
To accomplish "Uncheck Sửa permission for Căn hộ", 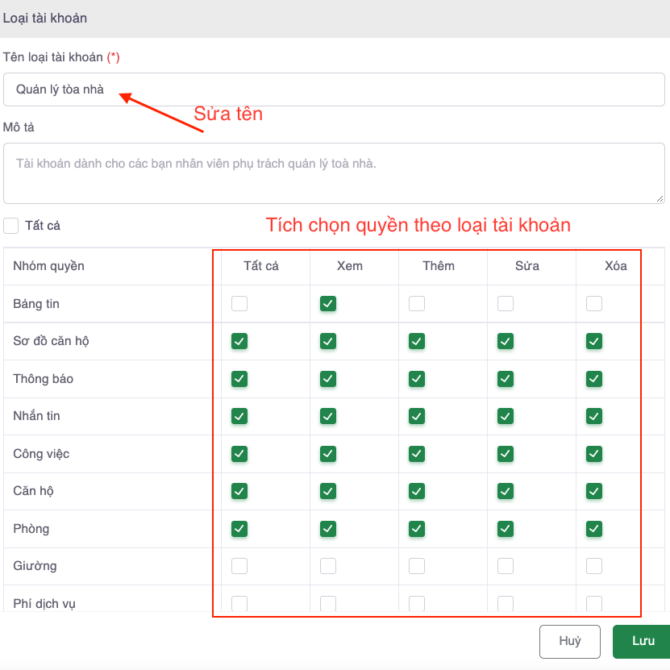I will click(x=505, y=491).
